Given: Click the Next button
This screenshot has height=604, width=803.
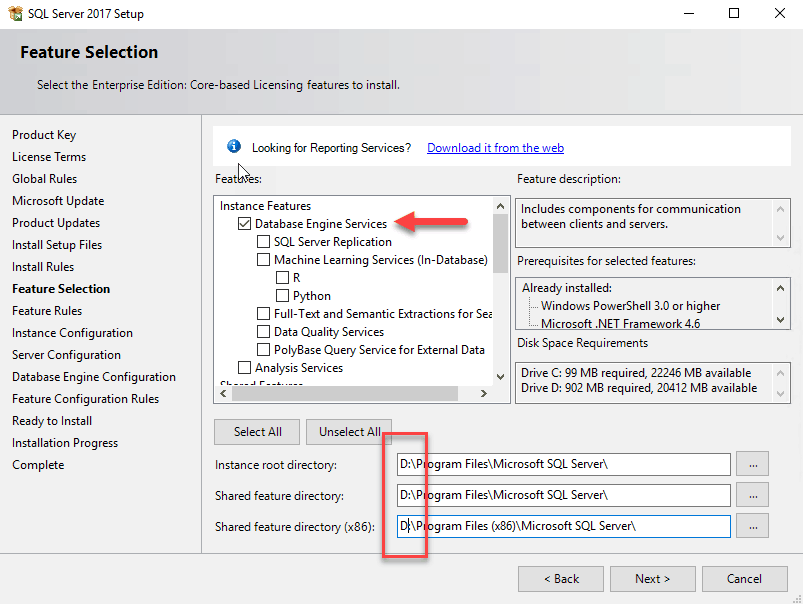Looking at the screenshot, I should [652, 579].
